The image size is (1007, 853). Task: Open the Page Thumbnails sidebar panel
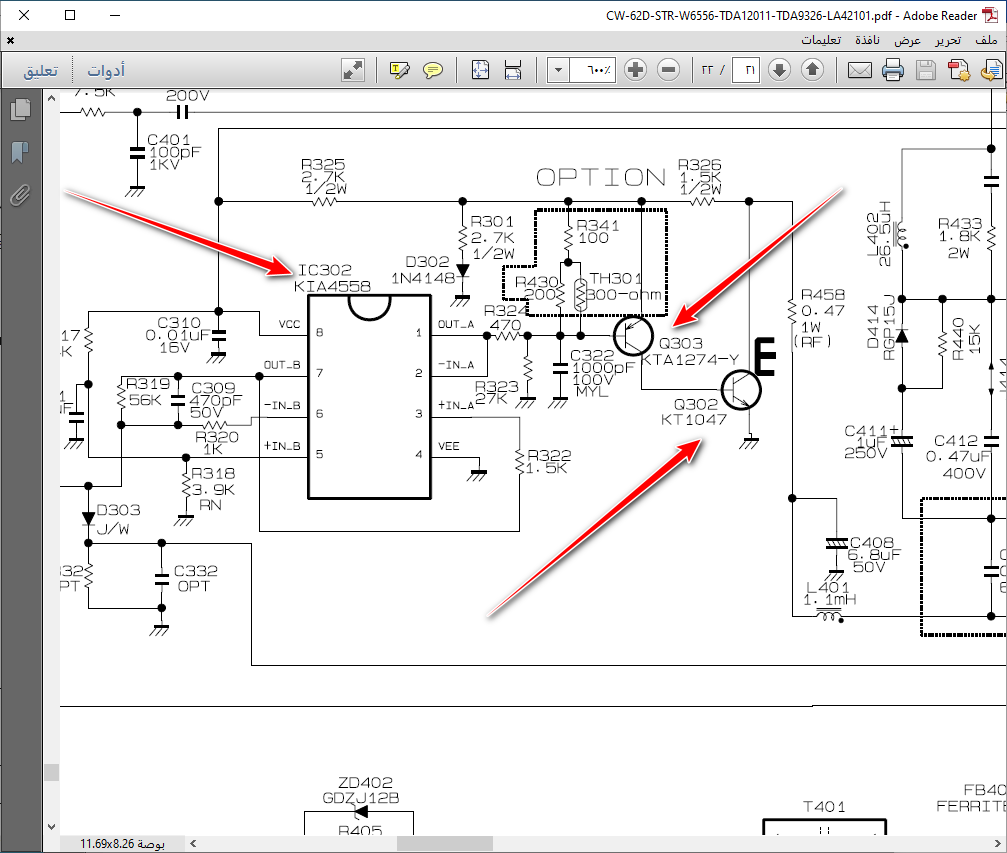pyautogui.click(x=21, y=110)
